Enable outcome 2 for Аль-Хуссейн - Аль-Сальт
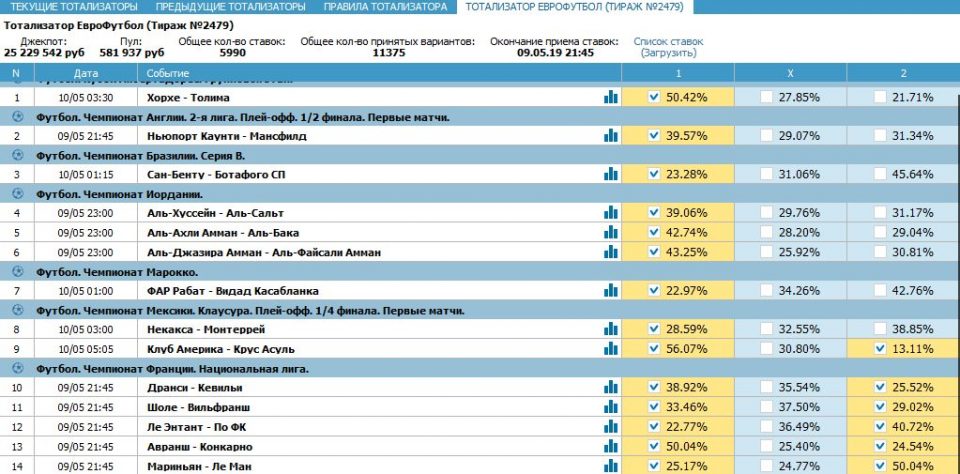 879,212
